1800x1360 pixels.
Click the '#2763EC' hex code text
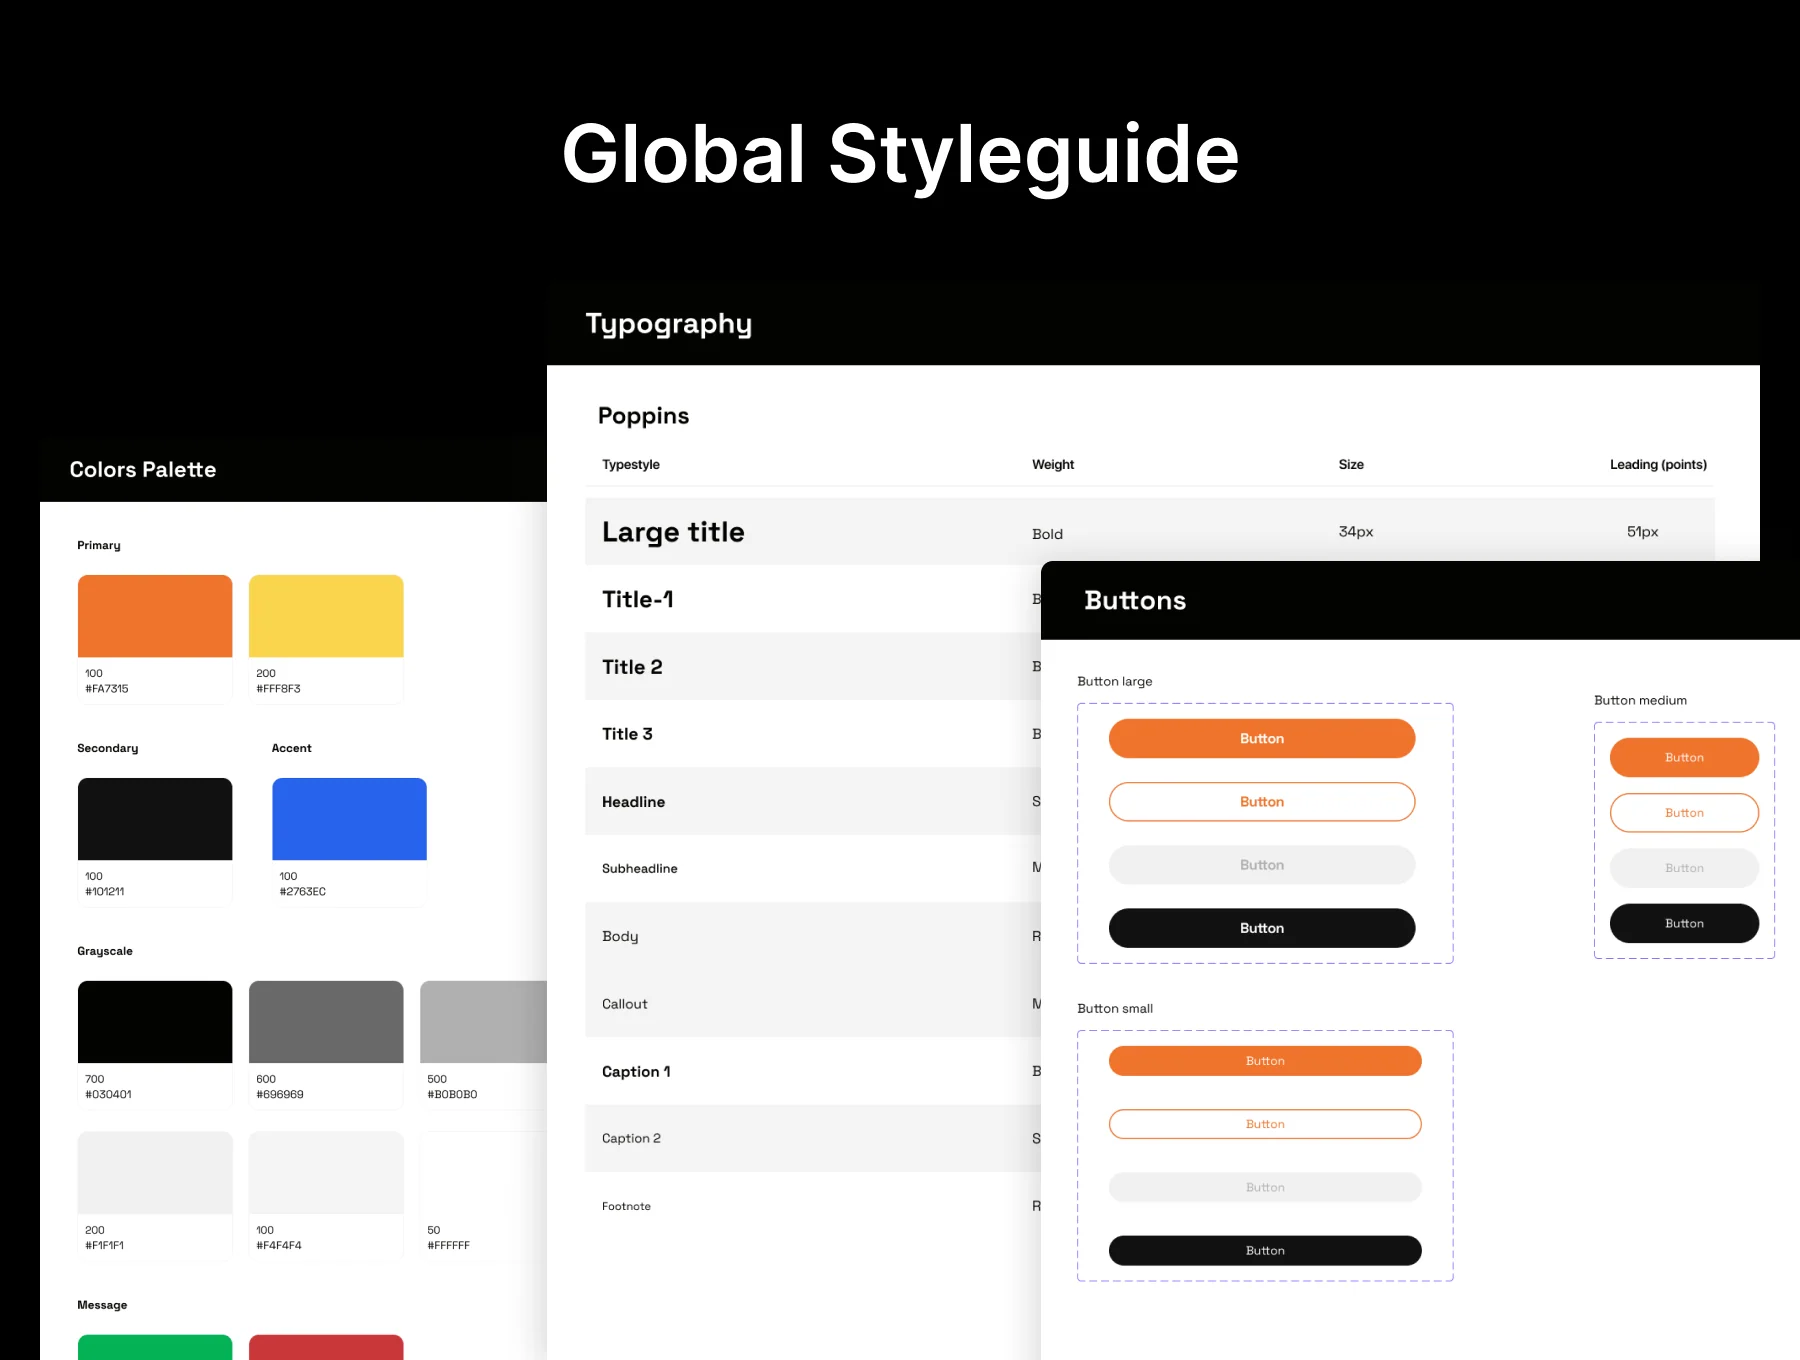(x=303, y=891)
